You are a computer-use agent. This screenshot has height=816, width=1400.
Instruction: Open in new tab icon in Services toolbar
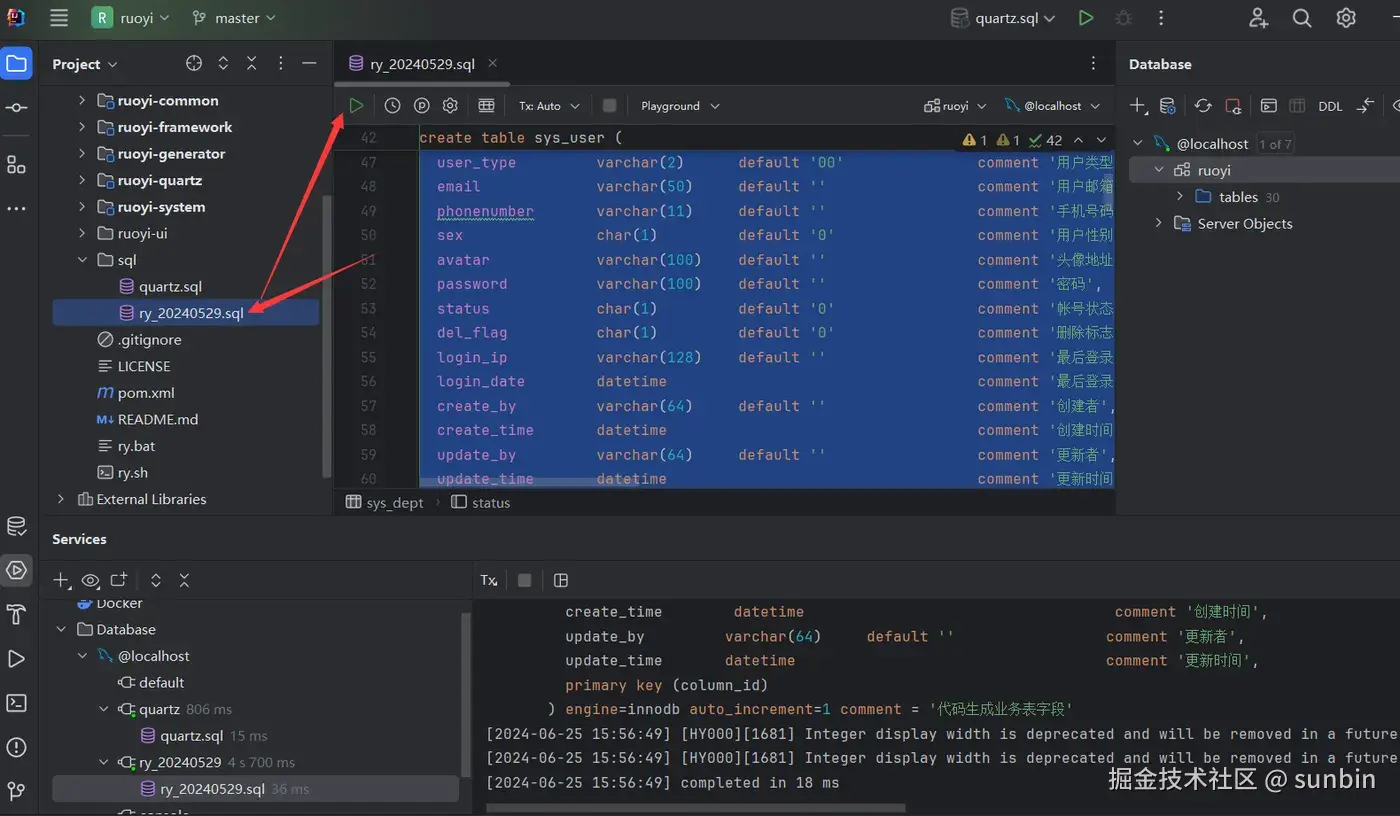tap(119, 580)
